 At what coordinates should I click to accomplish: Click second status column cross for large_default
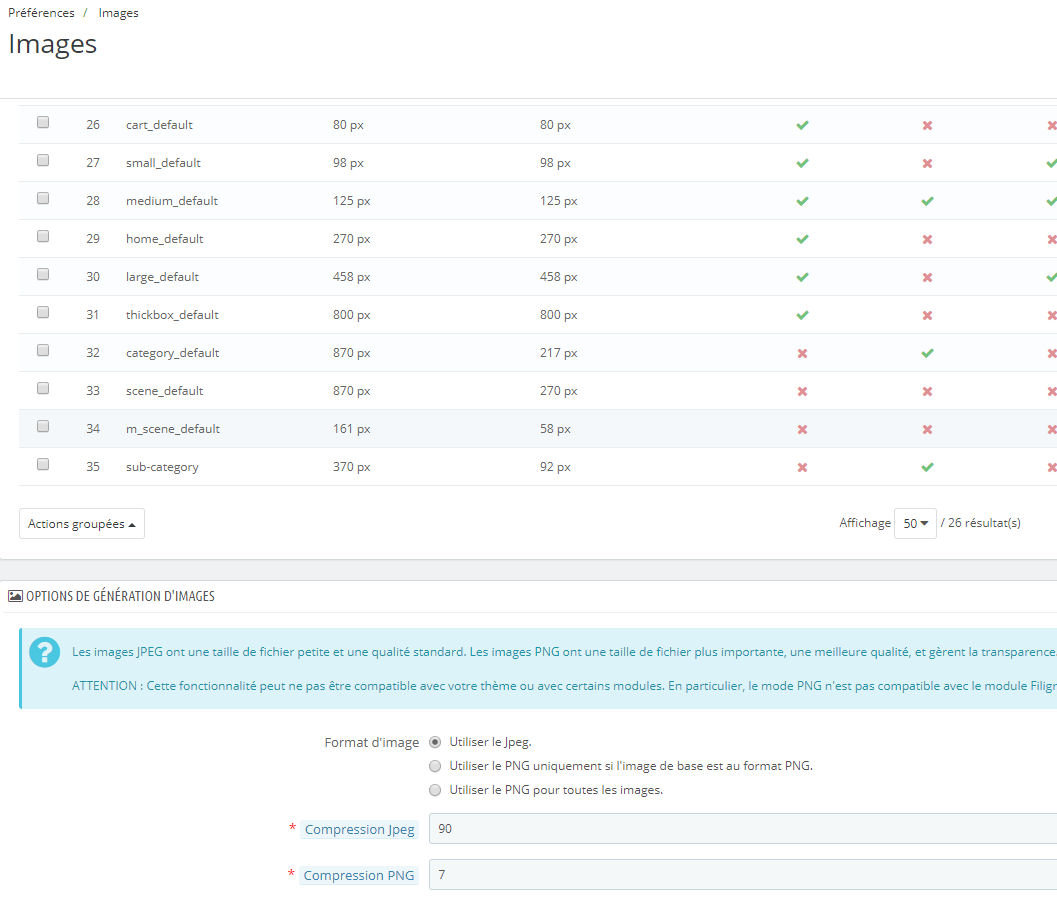tap(928, 277)
